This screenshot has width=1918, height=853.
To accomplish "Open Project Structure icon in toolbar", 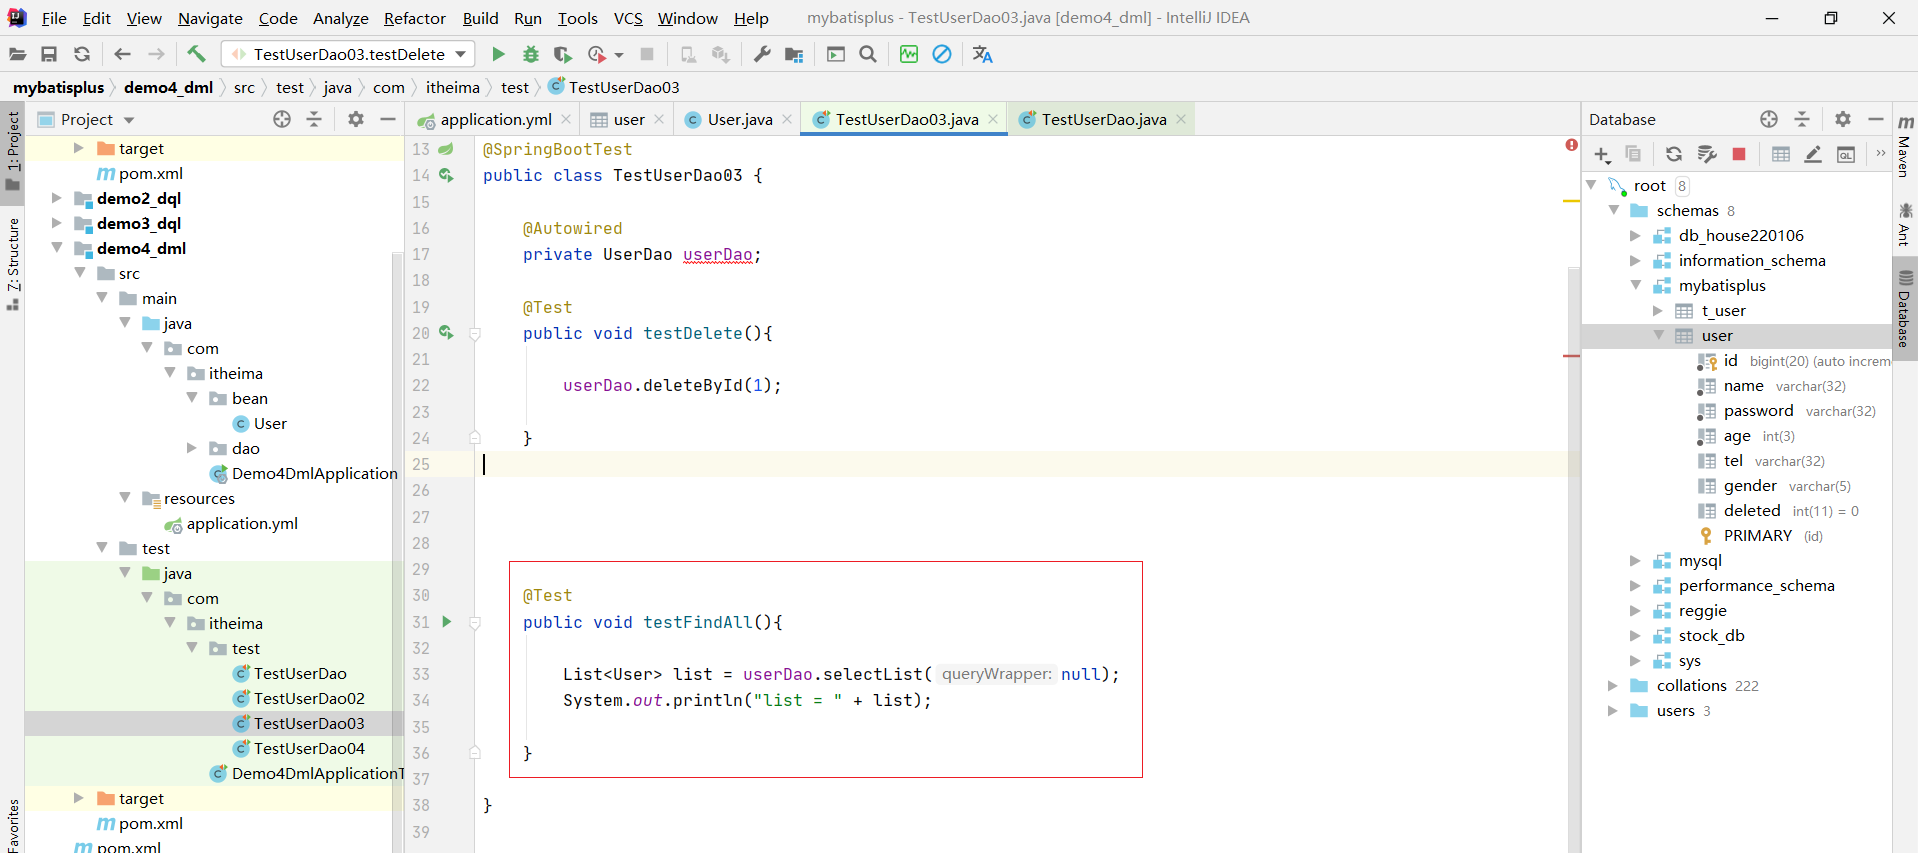I will pyautogui.click(x=794, y=54).
